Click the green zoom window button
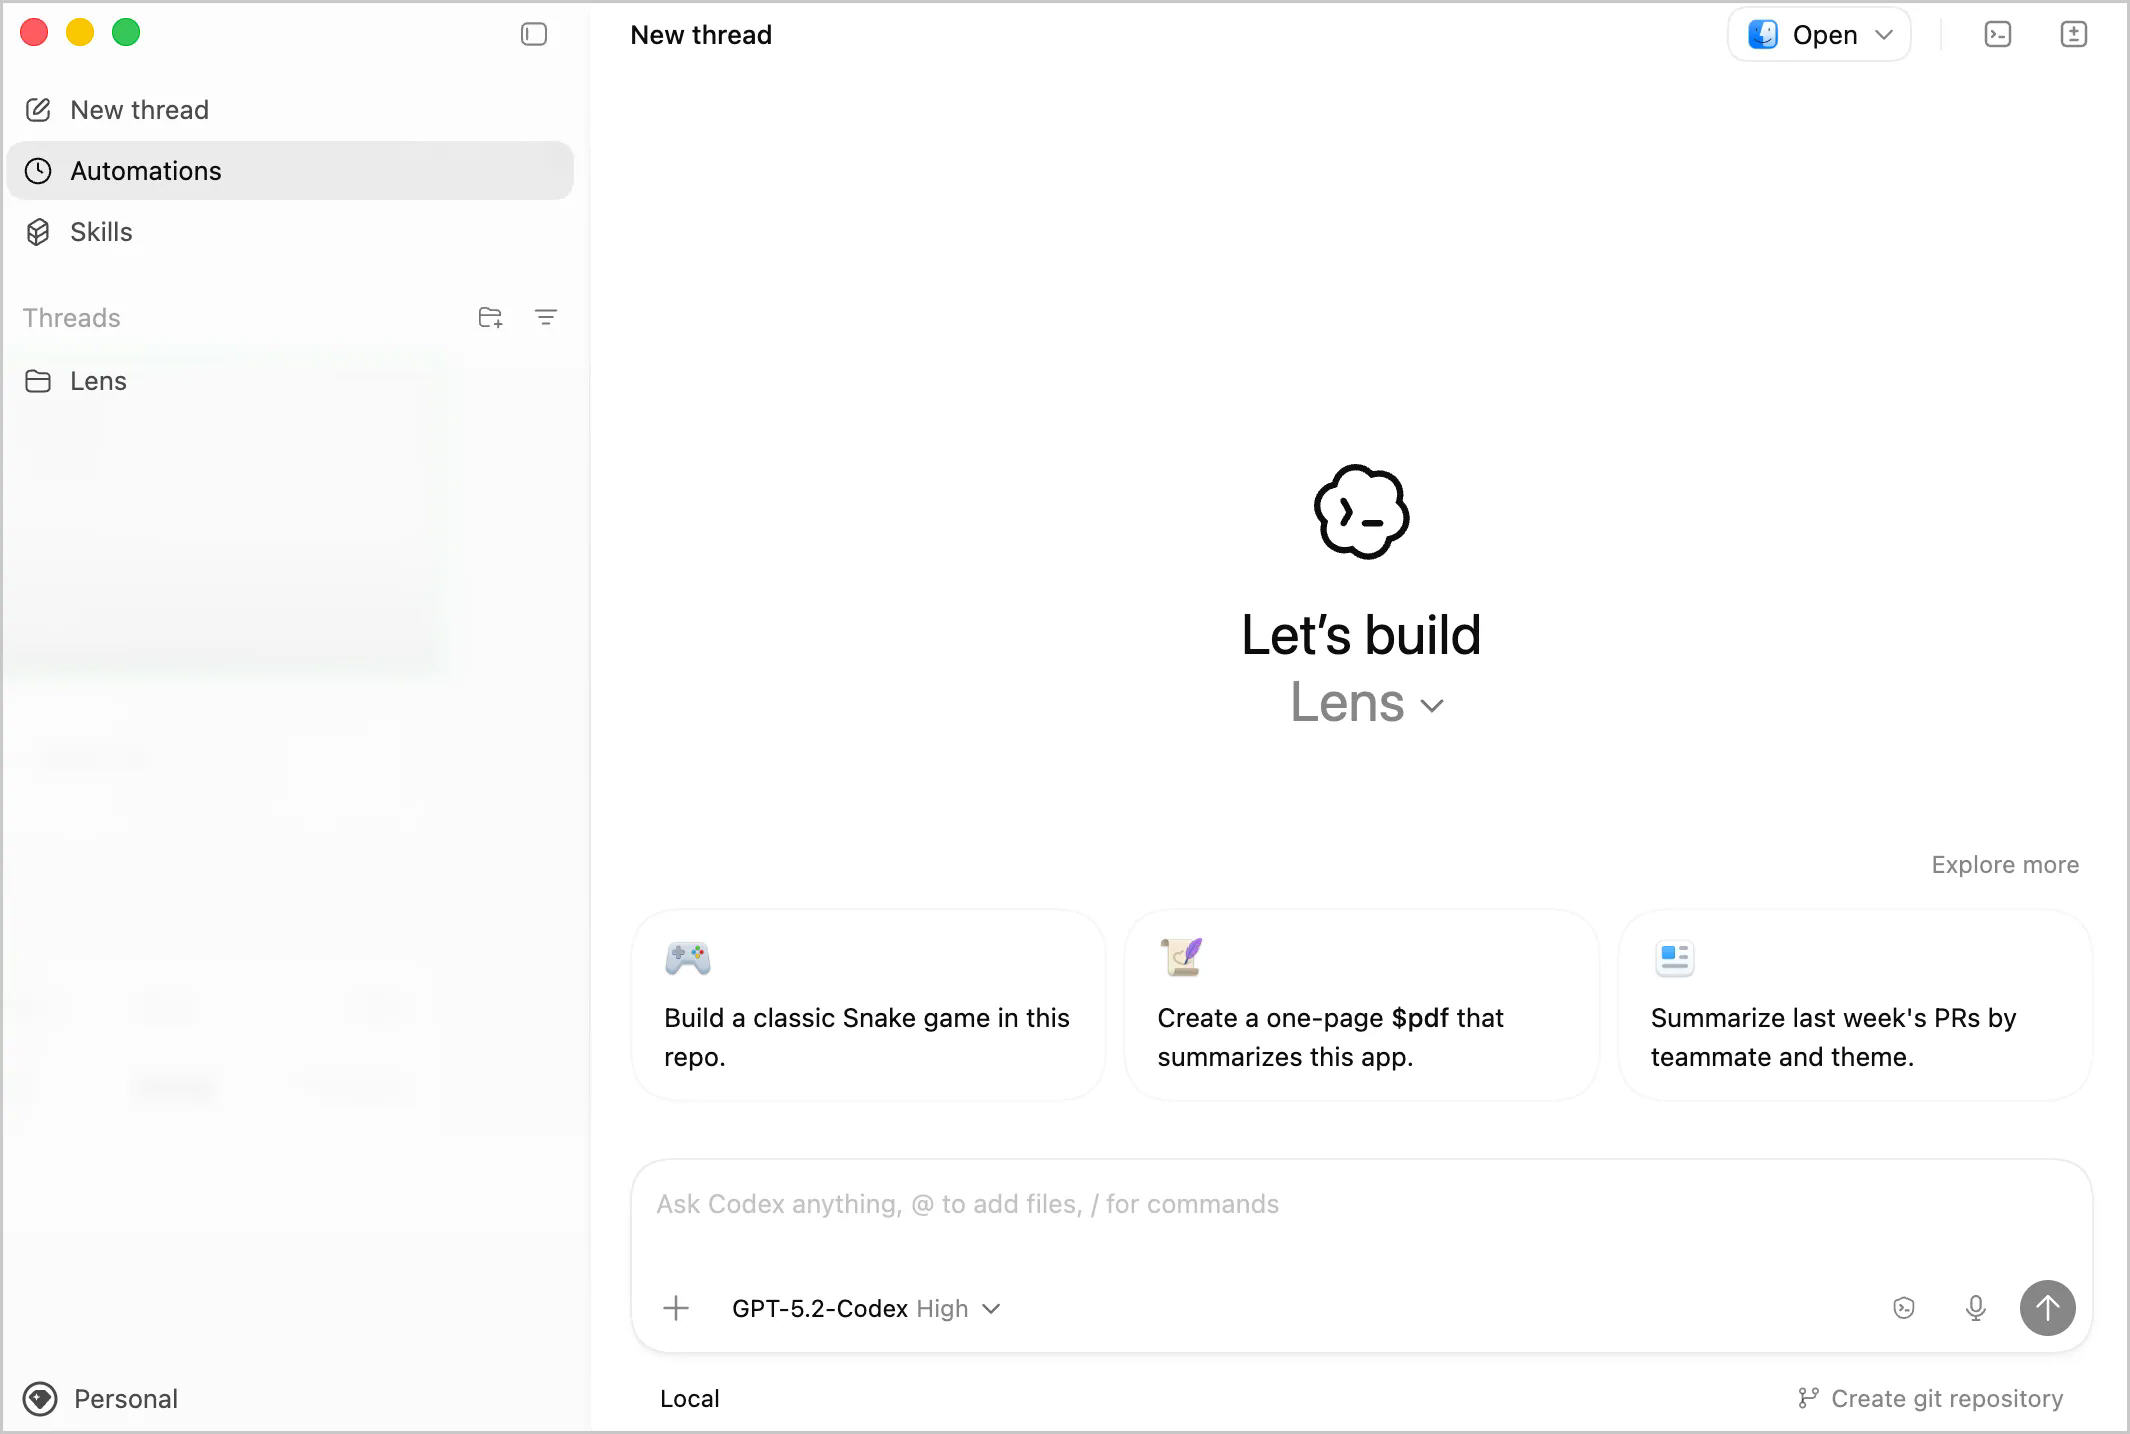Screen dimensions: 2130x1434 pyautogui.click(x=126, y=33)
